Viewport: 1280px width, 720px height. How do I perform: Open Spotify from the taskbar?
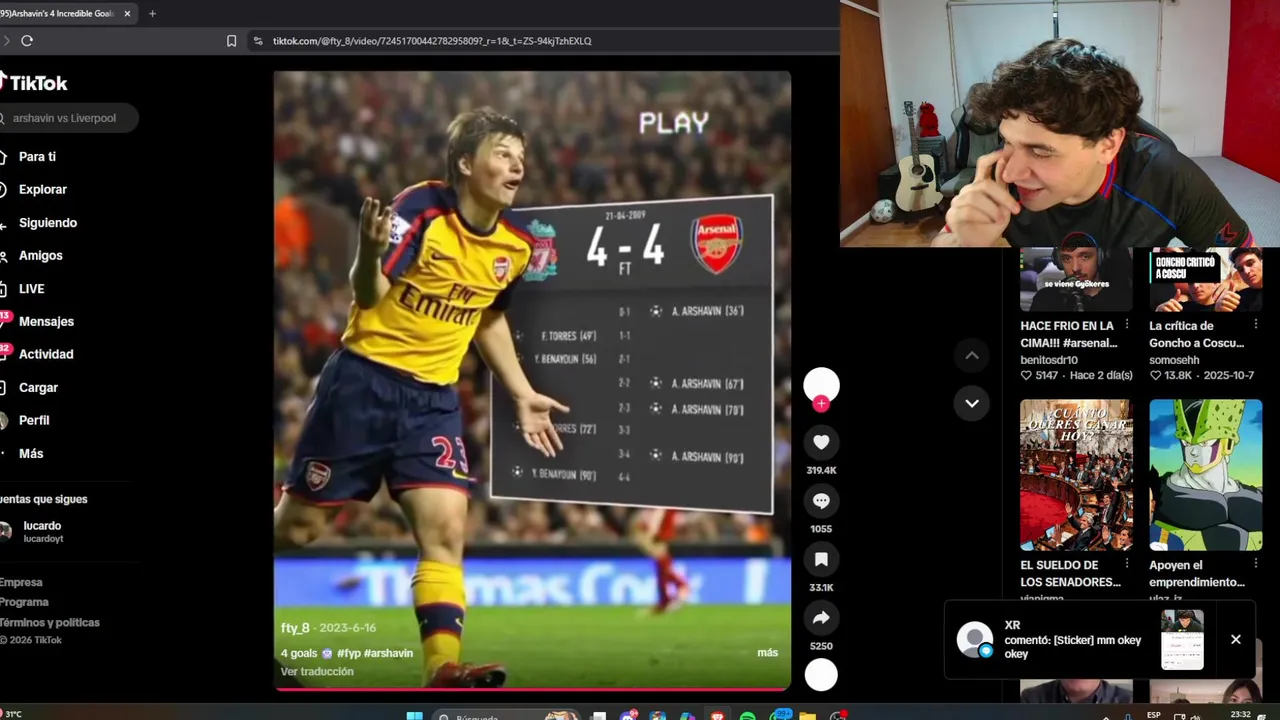(x=747, y=716)
